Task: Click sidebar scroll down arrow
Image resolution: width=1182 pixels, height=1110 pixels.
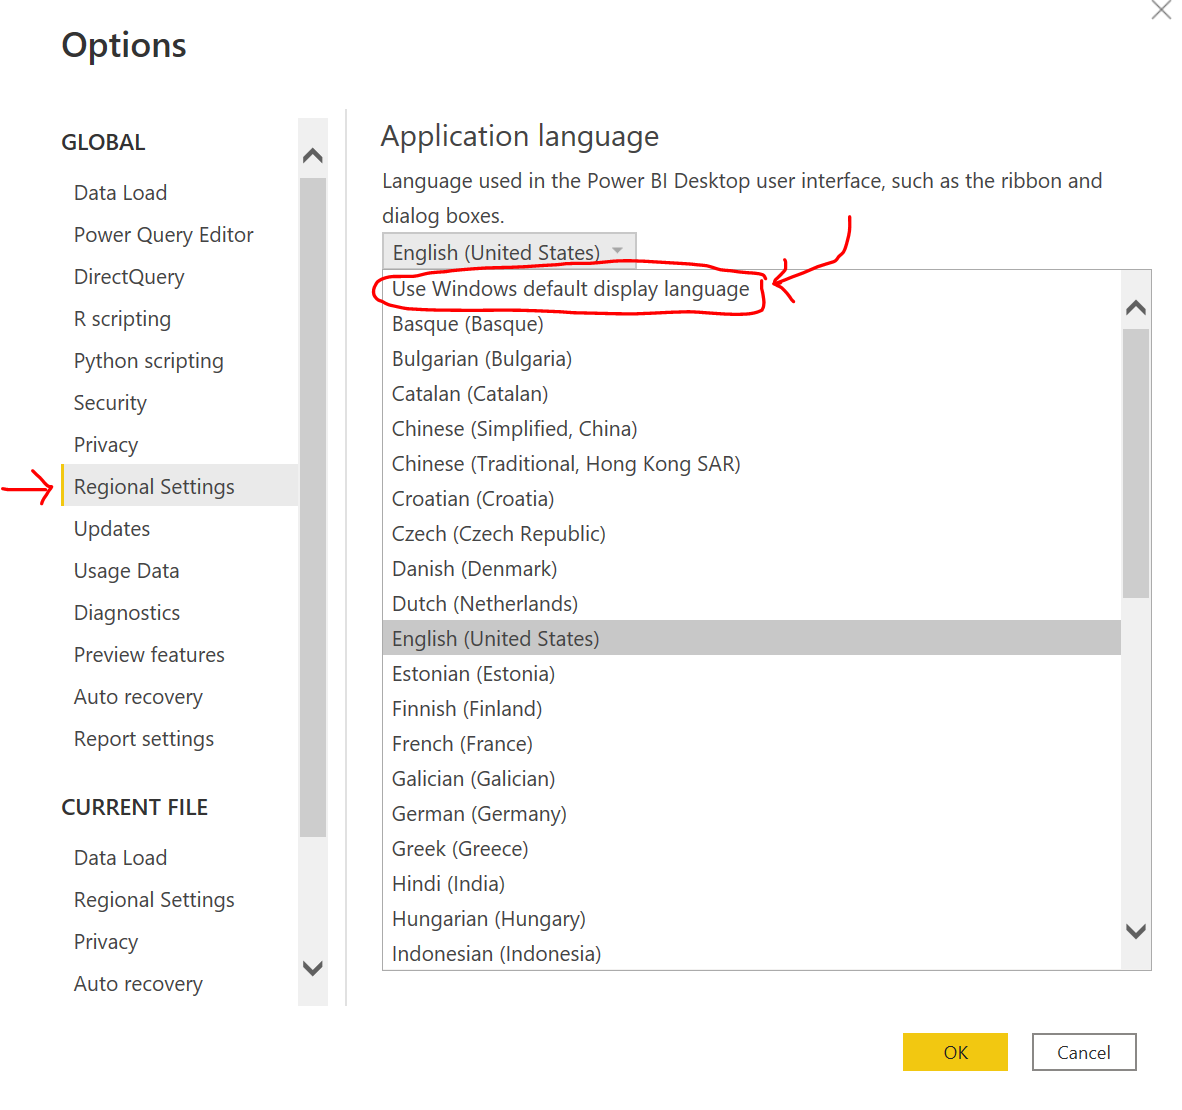Action: (313, 968)
